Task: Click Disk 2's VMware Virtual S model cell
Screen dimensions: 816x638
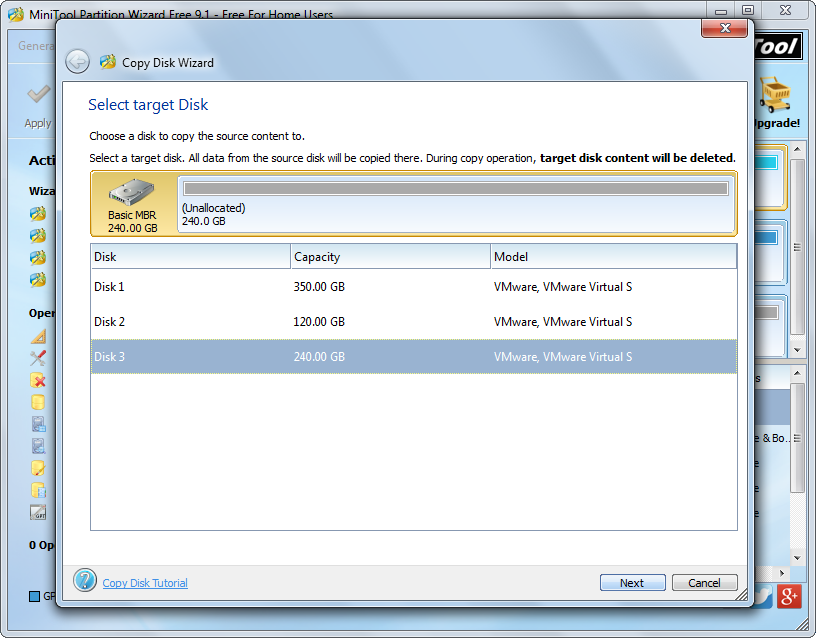Action: click(563, 322)
